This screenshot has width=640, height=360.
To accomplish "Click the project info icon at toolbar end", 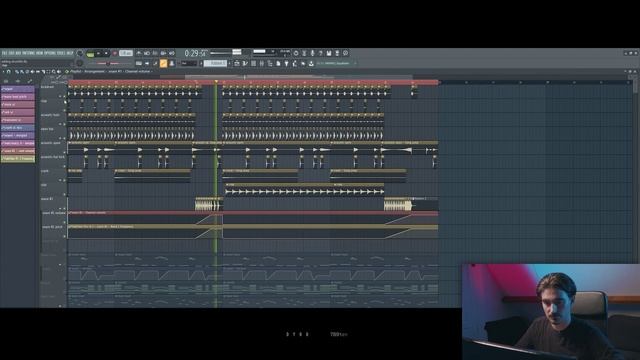I will pyautogui.click(x=346, y=53).
